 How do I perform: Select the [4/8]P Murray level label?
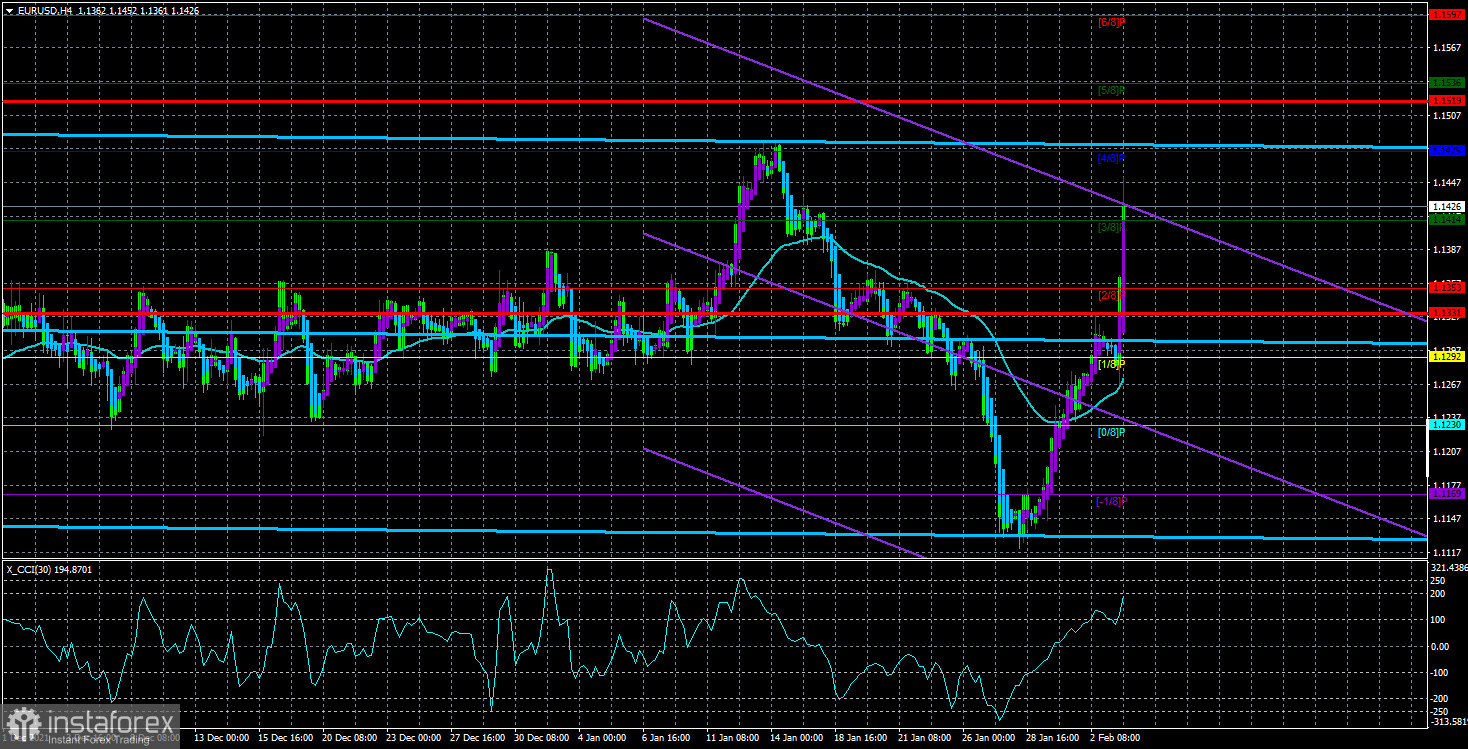[1112, 159]
